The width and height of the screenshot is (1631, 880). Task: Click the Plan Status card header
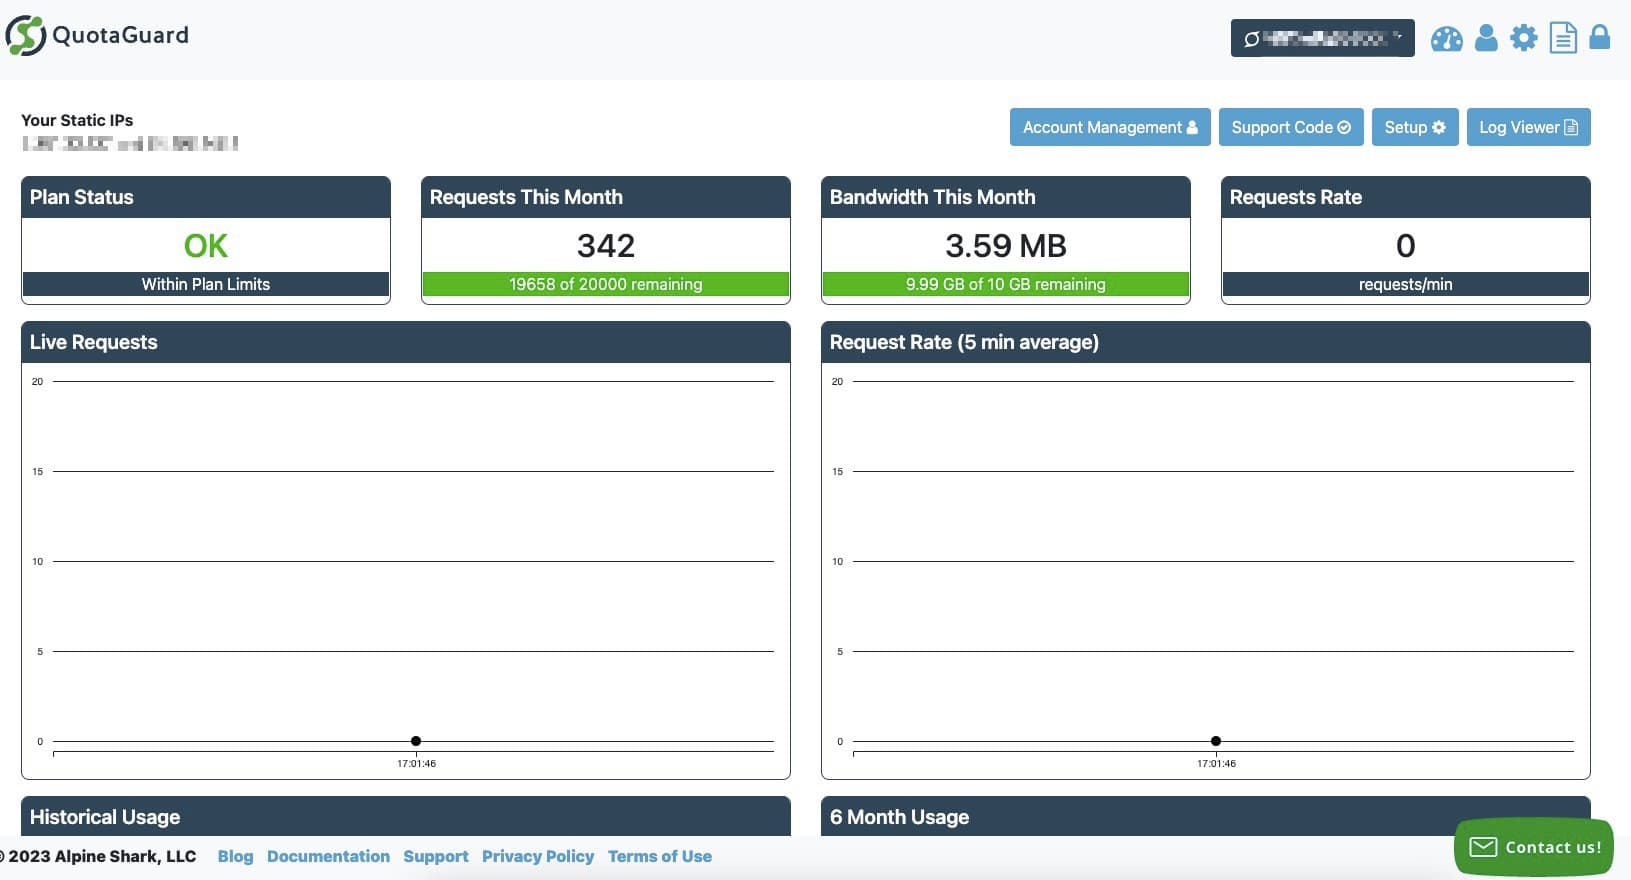coord(206,197)
